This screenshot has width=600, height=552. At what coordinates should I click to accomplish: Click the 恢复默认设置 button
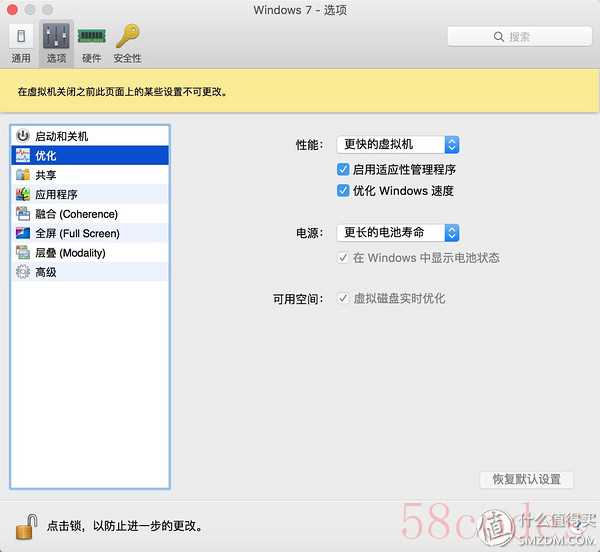[x=527, y=479]
